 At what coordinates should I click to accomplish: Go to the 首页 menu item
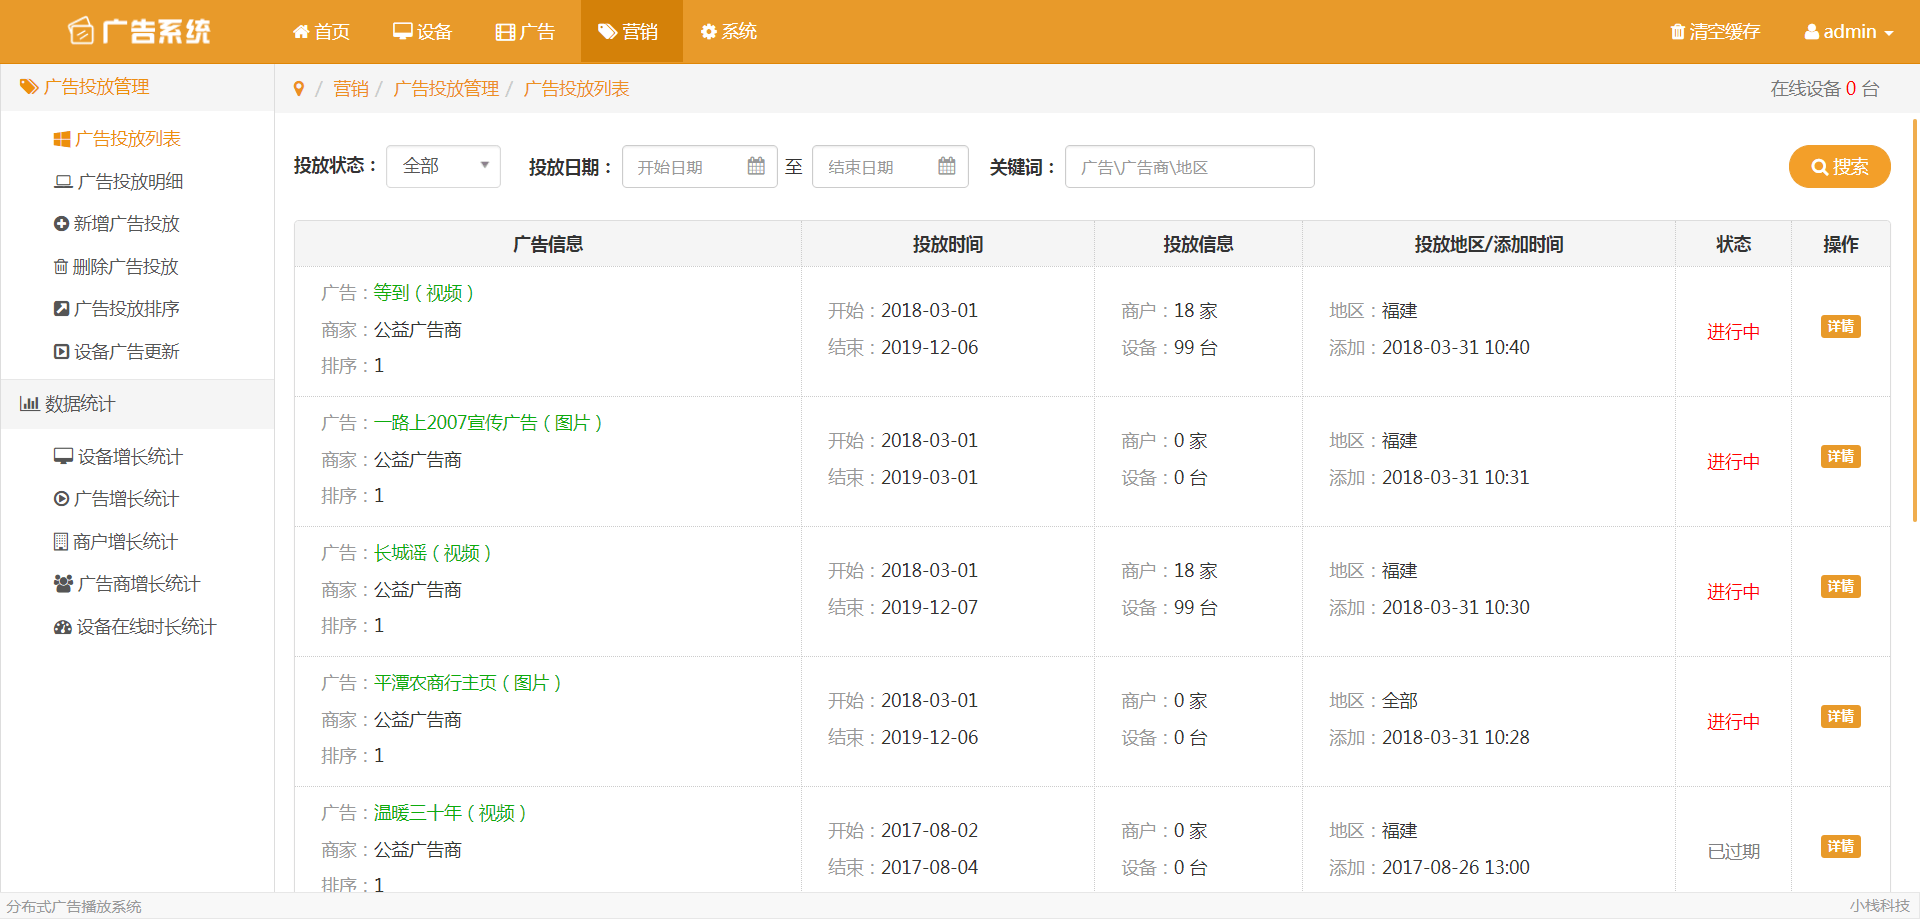click(x=321, y=32)
